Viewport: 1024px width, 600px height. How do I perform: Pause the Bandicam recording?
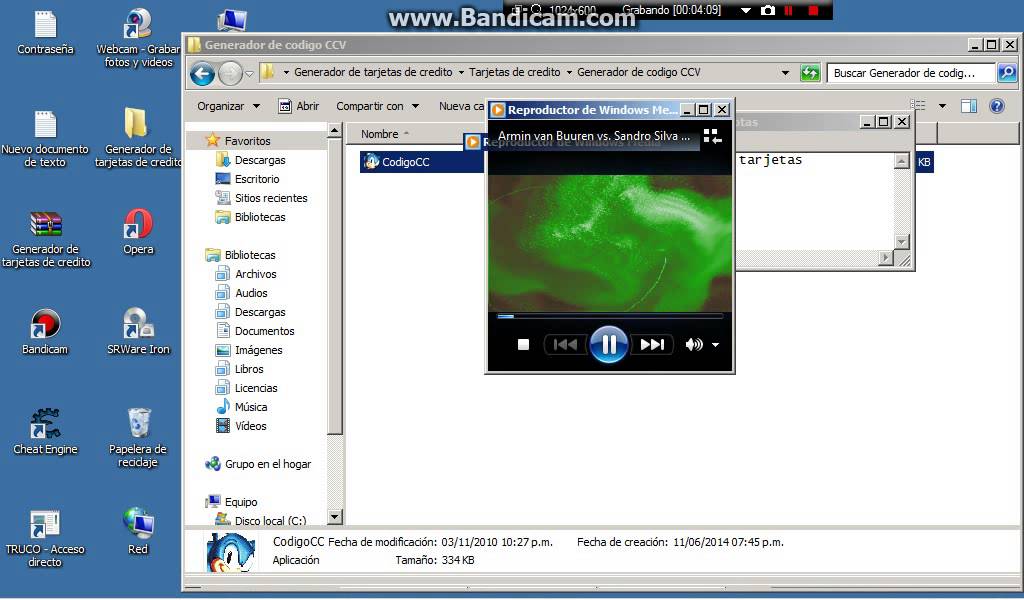pos(789,10)
